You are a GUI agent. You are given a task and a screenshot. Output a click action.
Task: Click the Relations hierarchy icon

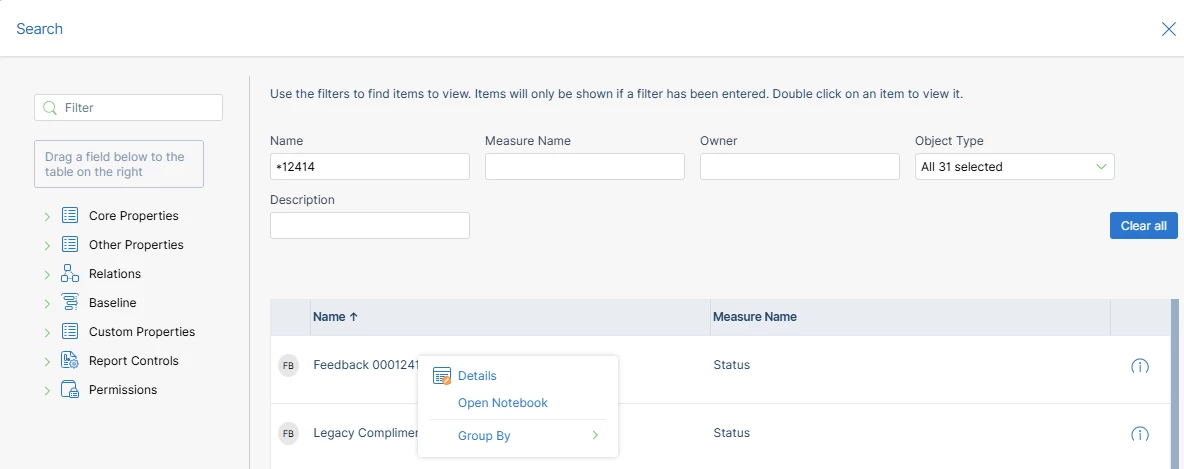coord(70,274)
